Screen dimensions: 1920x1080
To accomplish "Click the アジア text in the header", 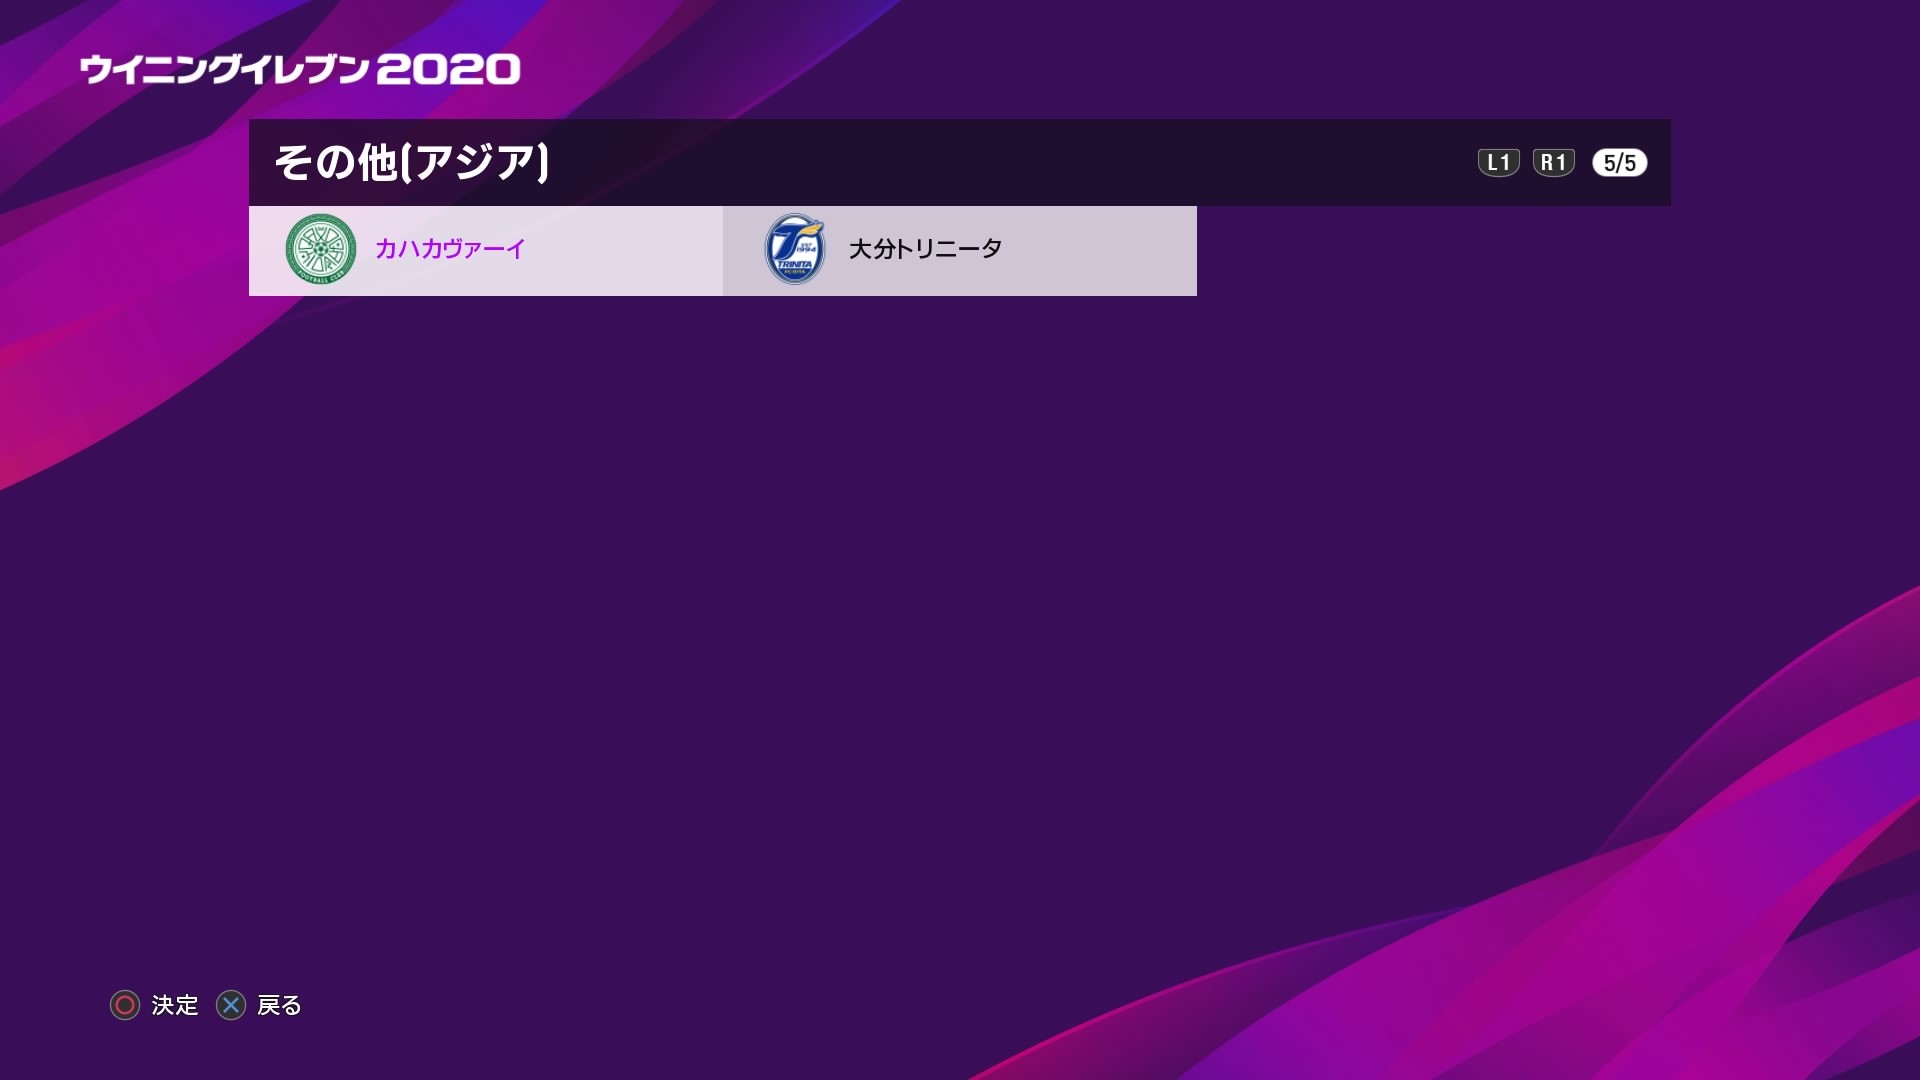I will pos(476,162).
